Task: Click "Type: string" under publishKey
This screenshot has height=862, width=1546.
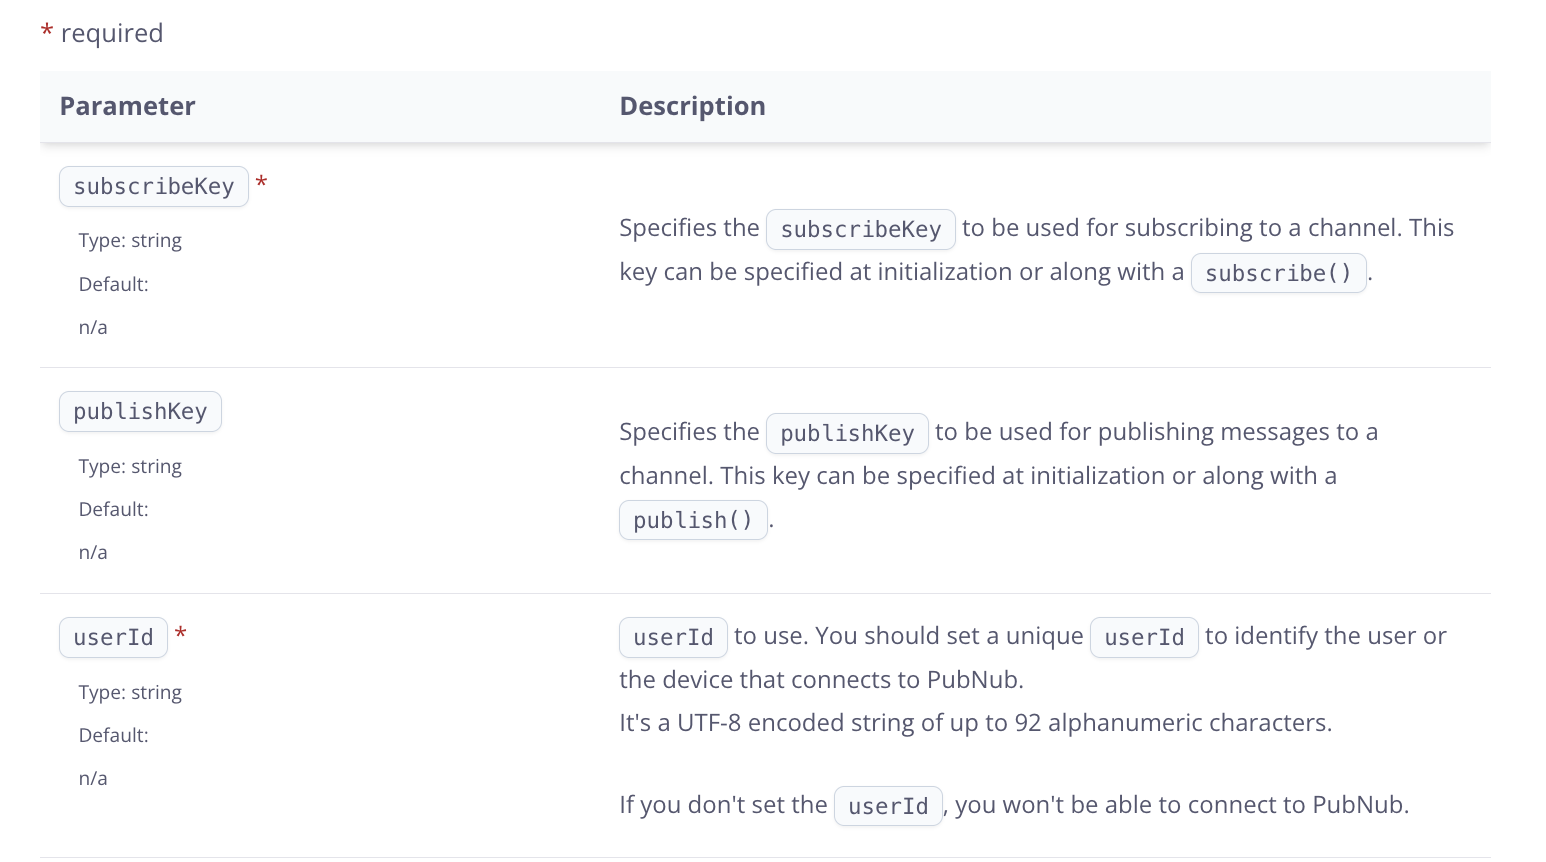Action: pos(130,467)
